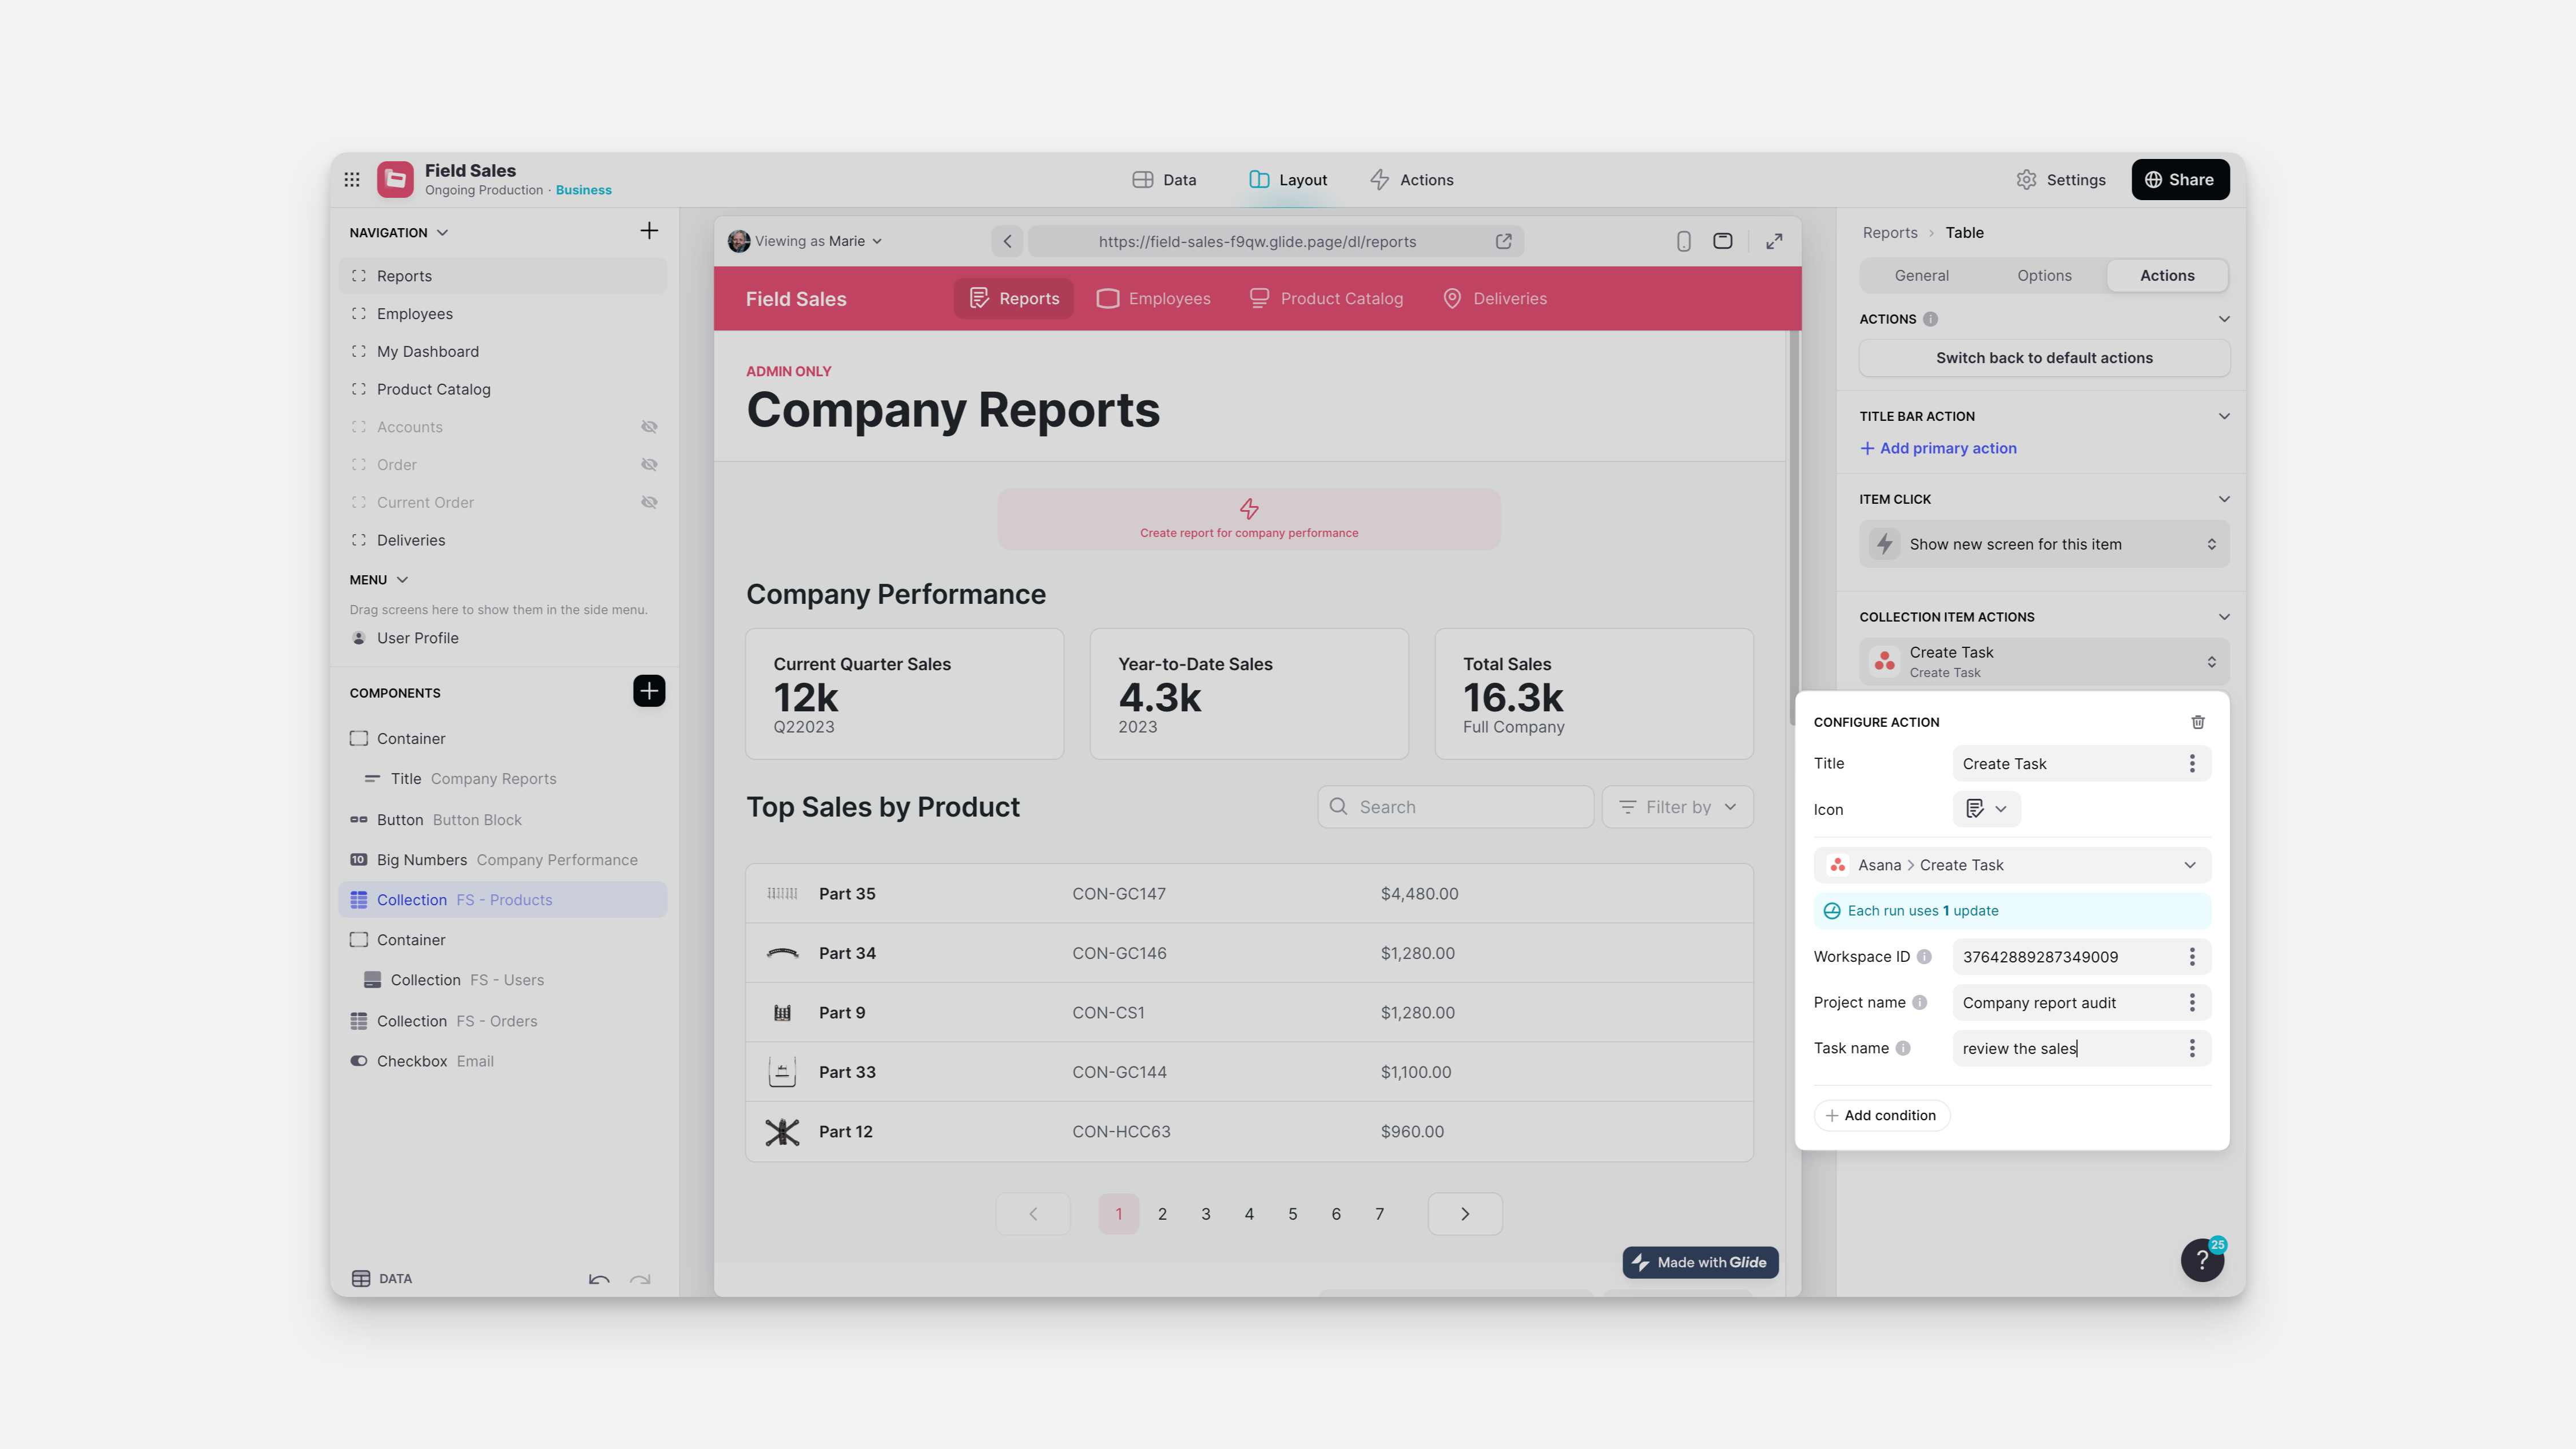Image resolution: width=2576 pixels, height=1449 pixels.
Task: Add a new component with the plus icon
Action: (x=649, y=691)
